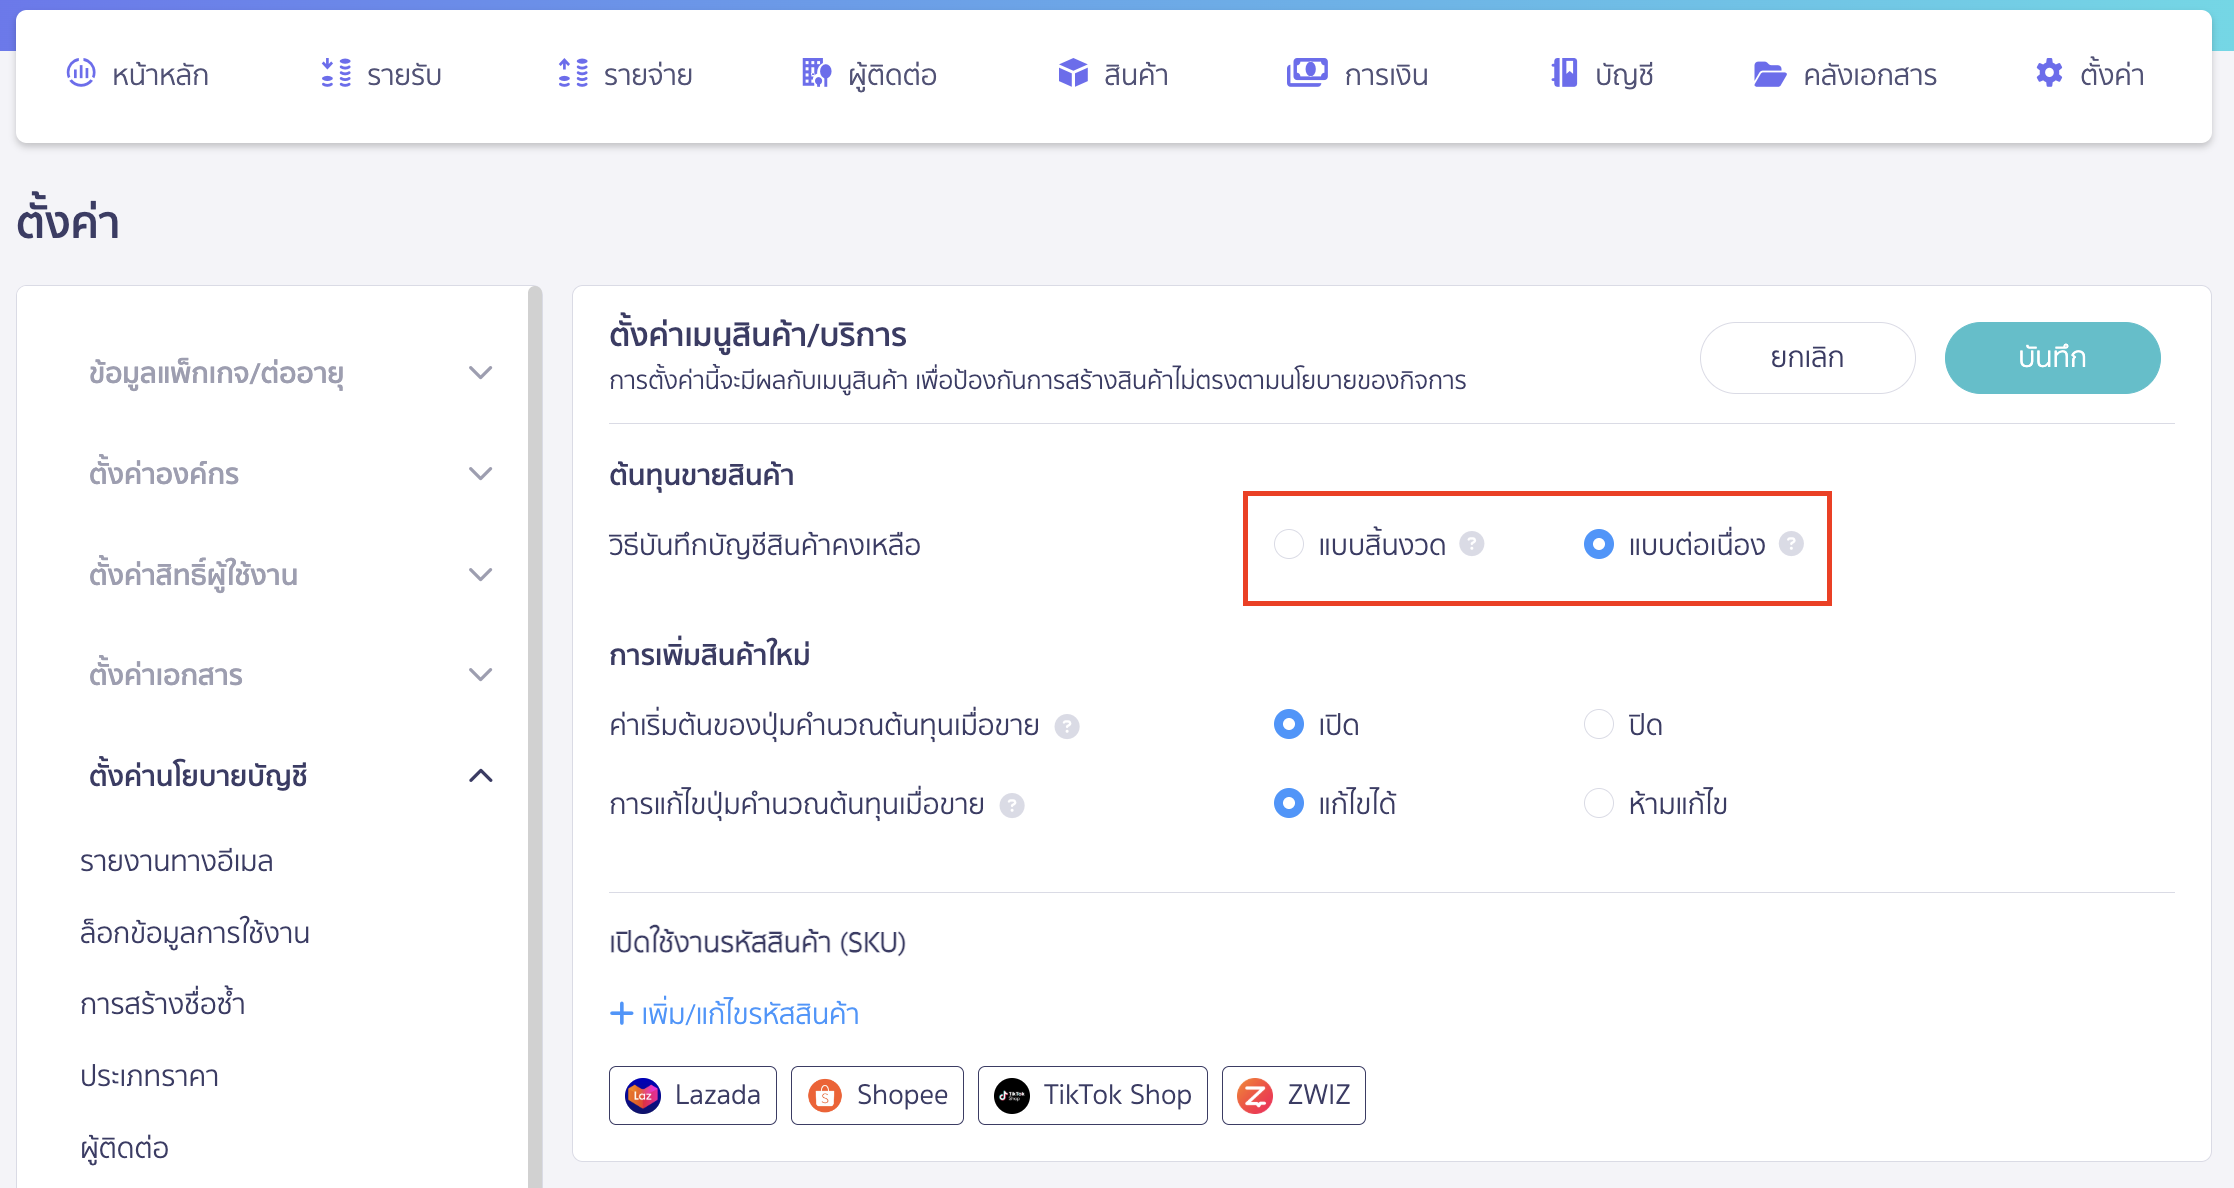Open the การเงิน finance icon
2234x1188 pixels.
[x=1306, y=73]
